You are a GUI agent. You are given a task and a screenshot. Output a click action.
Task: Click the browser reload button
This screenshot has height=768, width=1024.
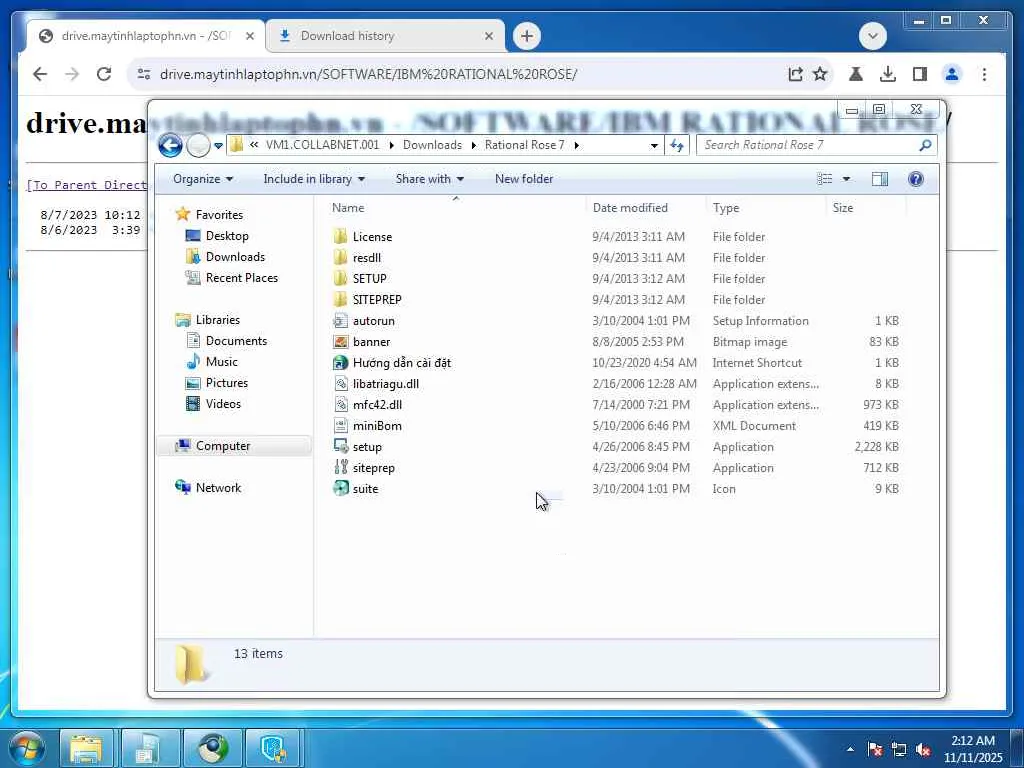[104, 74]
